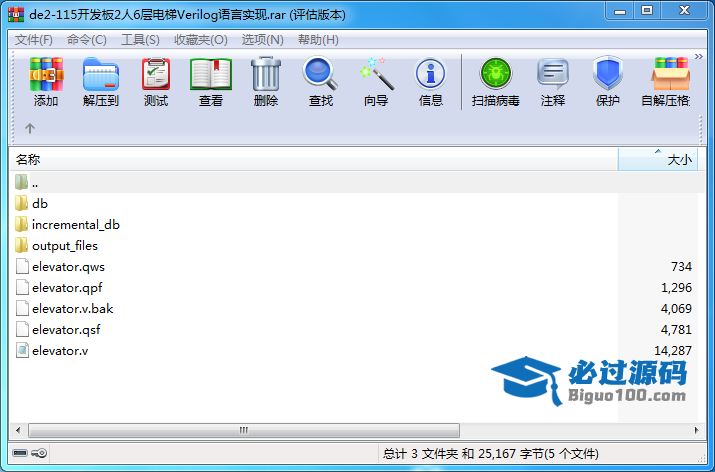Click the output_files folder icon
This screenshot has height=472, width=715.
[21, 245]
